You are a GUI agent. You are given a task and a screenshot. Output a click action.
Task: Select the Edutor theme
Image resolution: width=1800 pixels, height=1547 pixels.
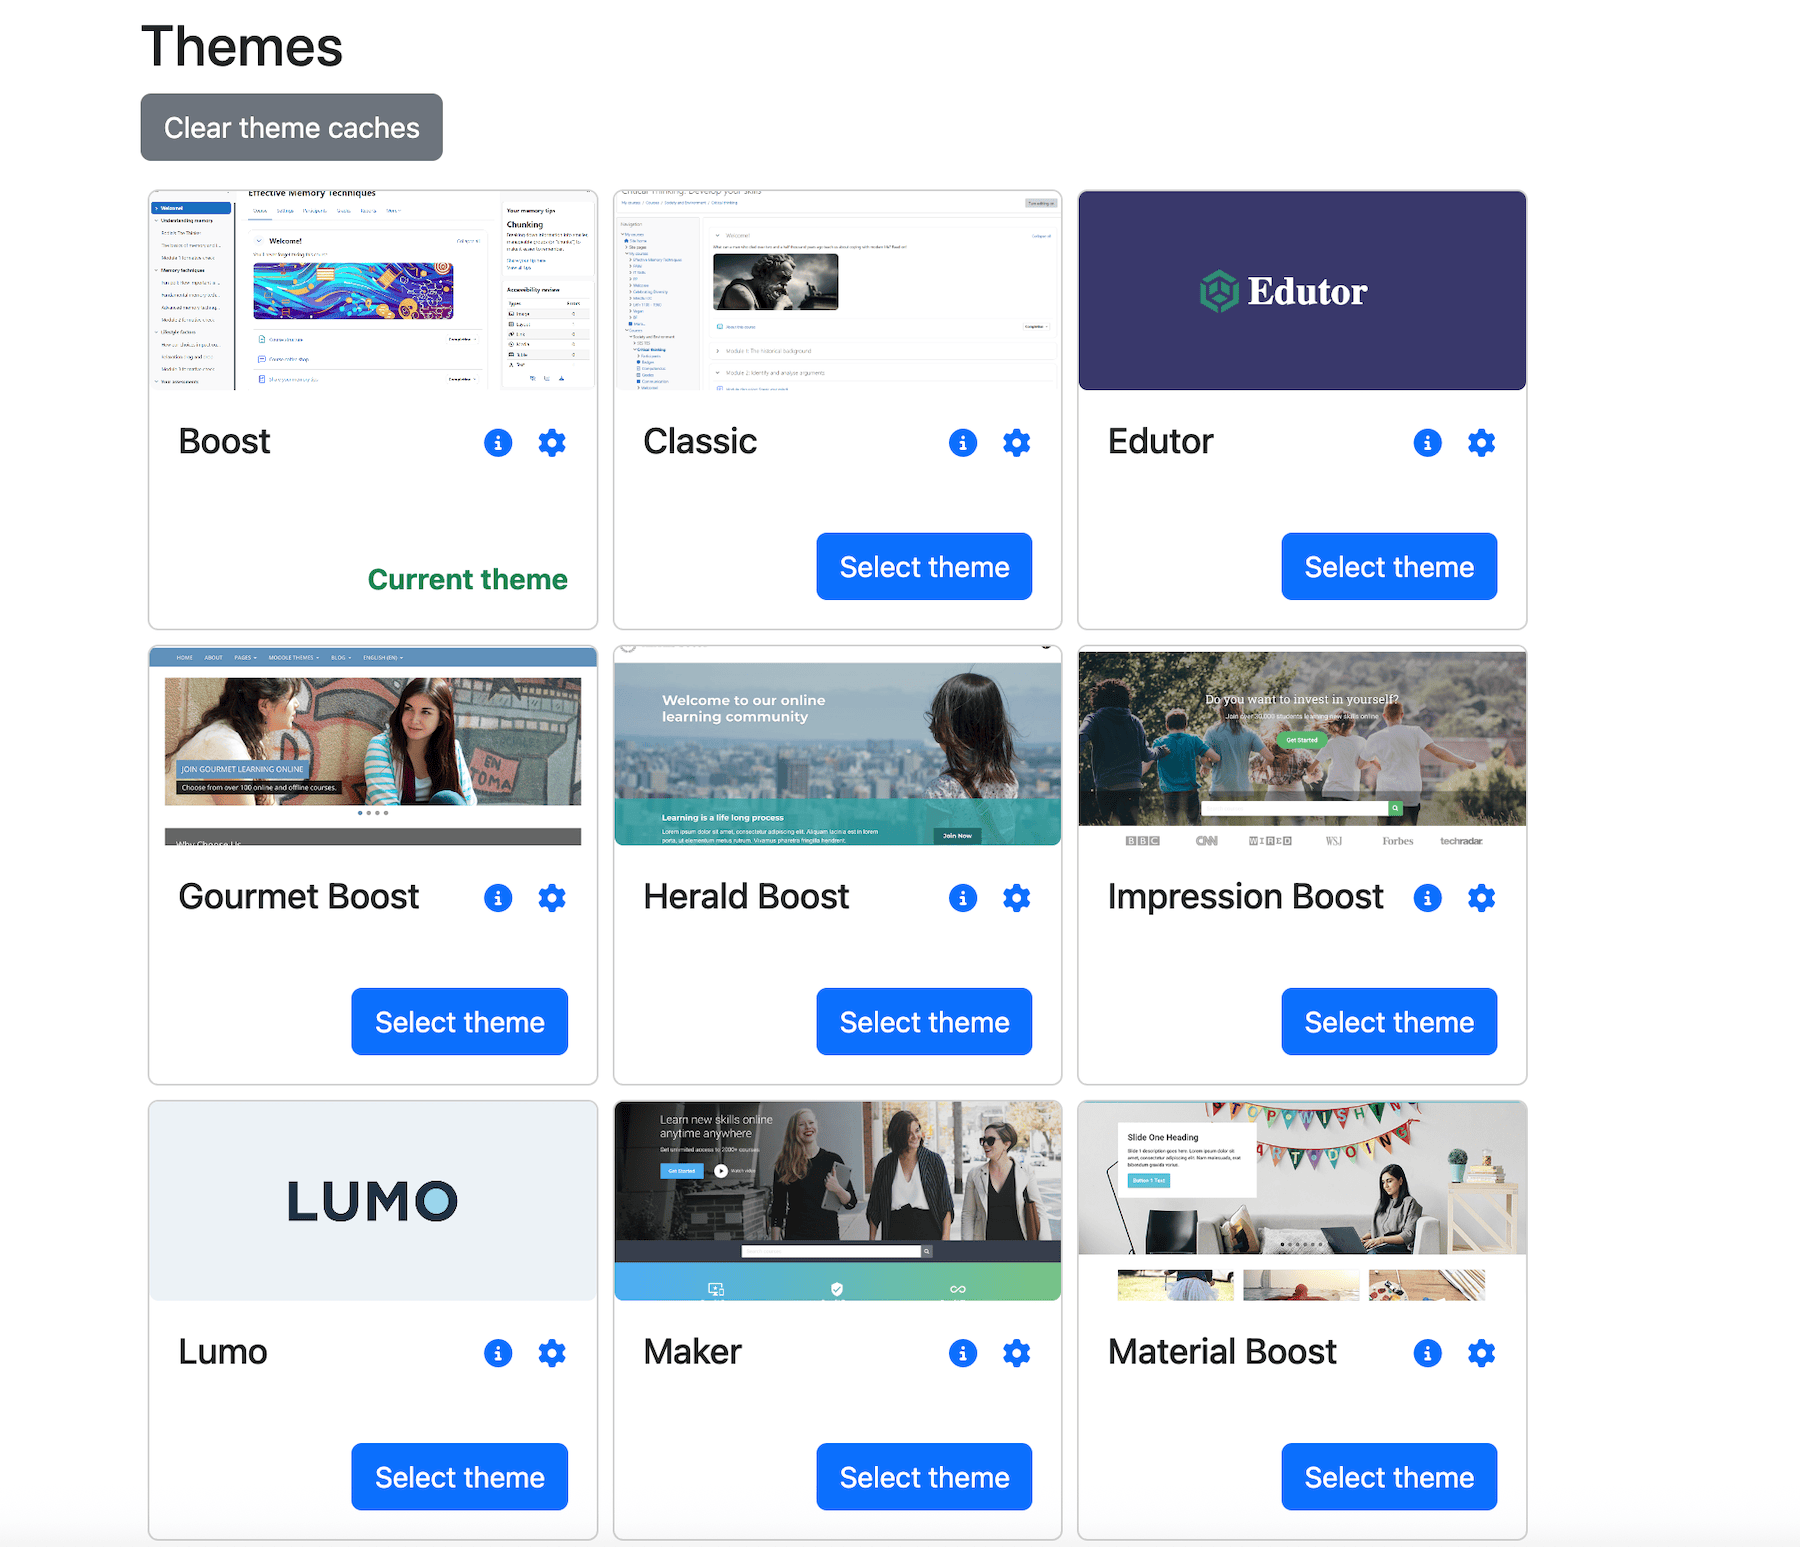(1388, 566)
